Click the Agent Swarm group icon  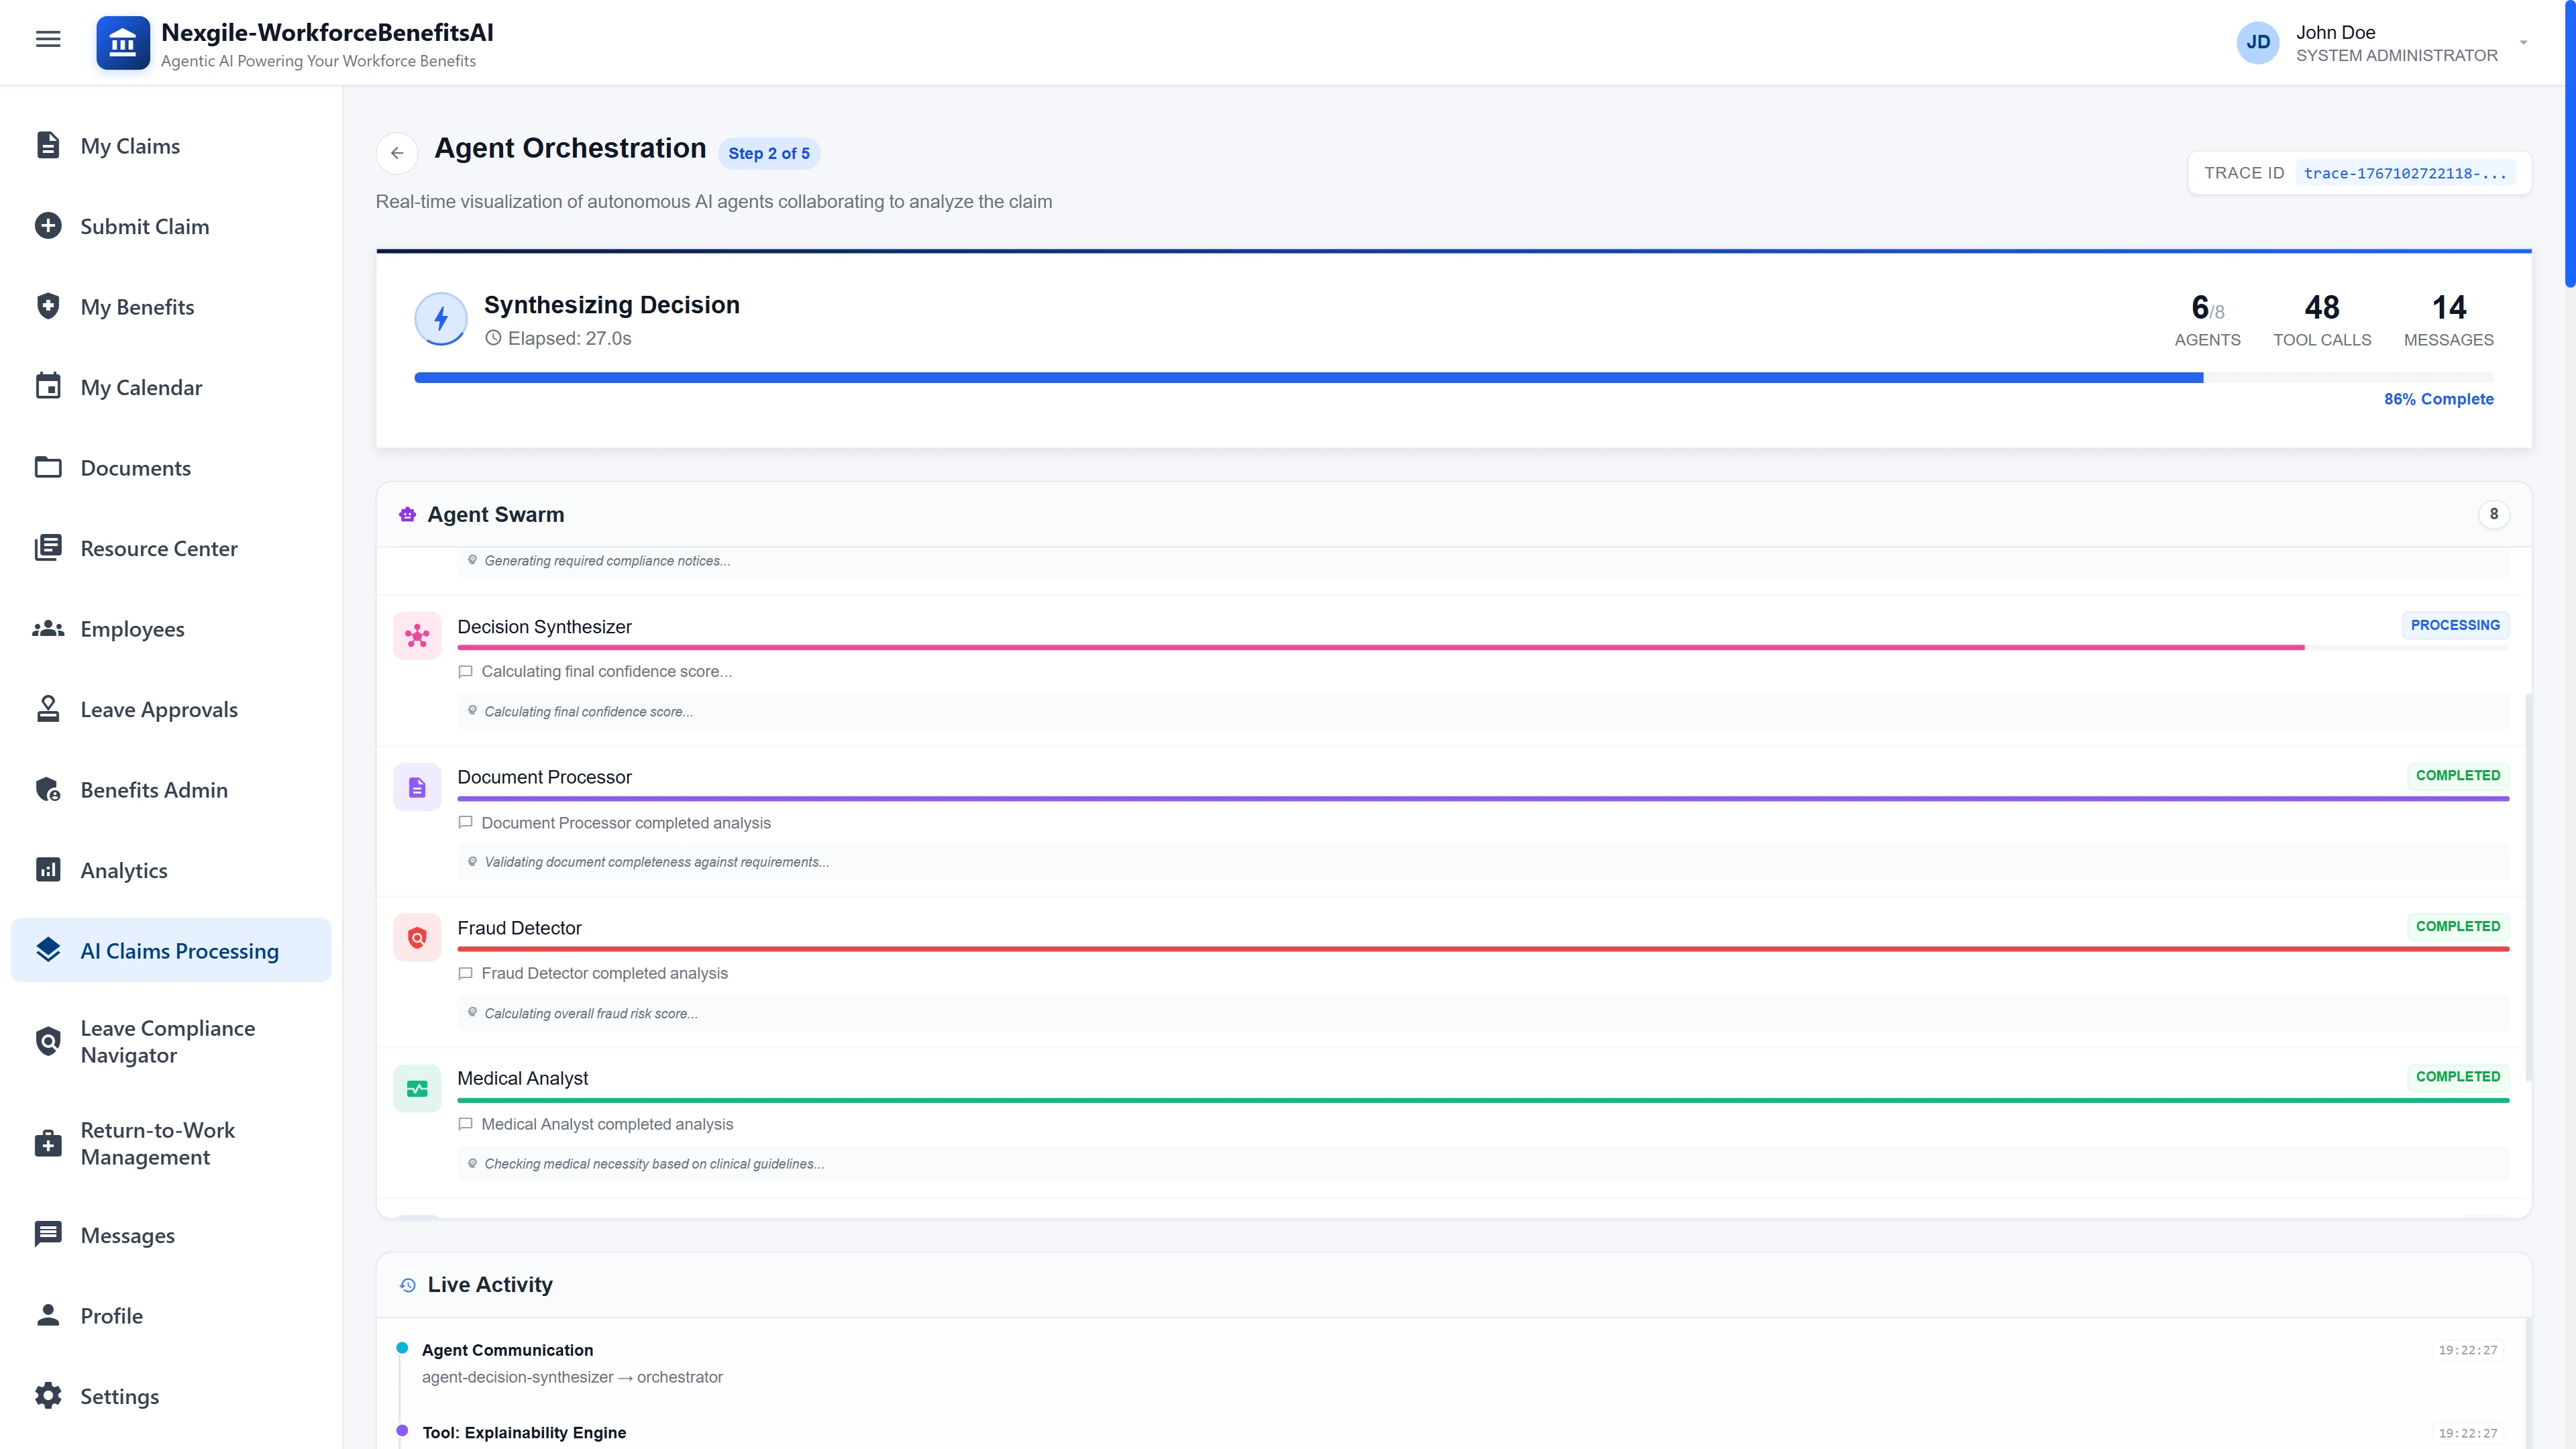407,514
